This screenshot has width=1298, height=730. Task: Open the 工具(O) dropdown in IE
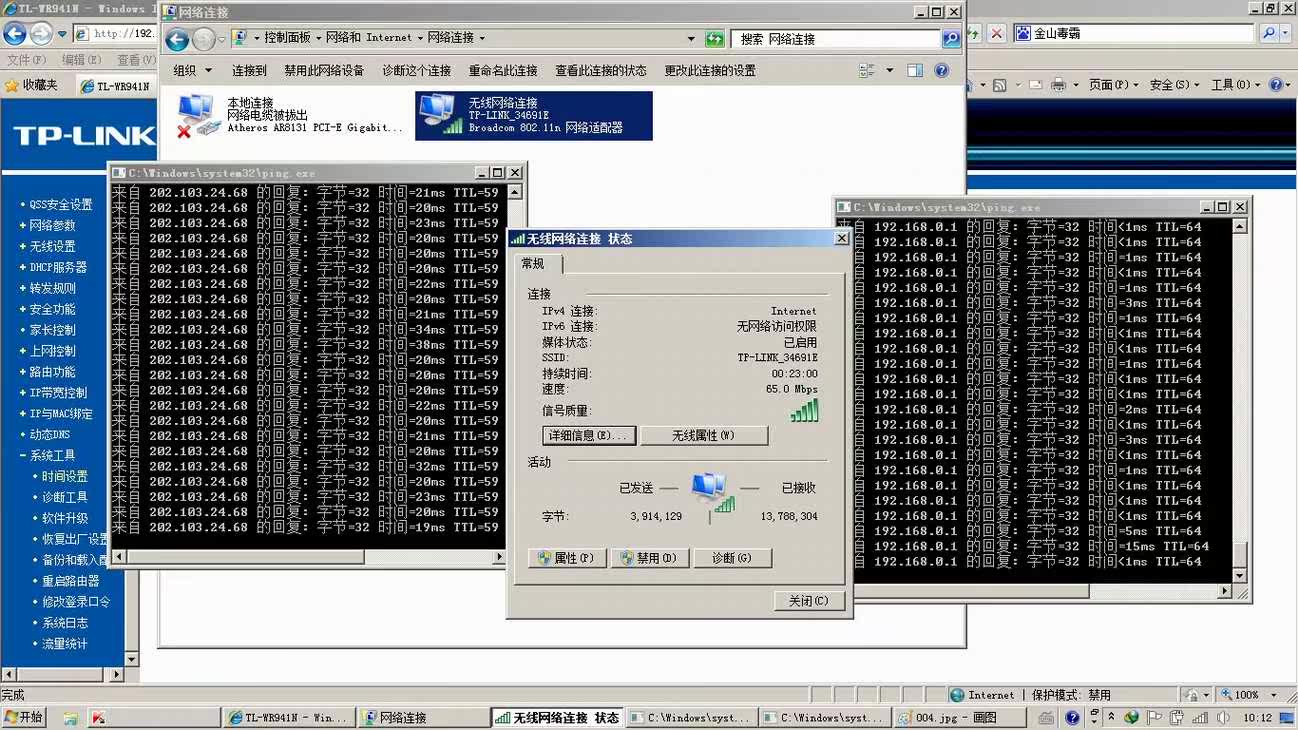[1234, 85]
